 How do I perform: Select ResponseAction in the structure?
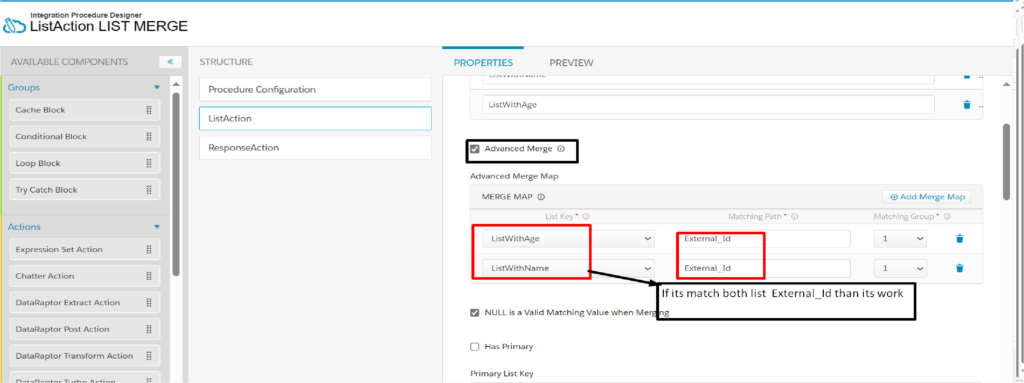(x=315, y=148)
